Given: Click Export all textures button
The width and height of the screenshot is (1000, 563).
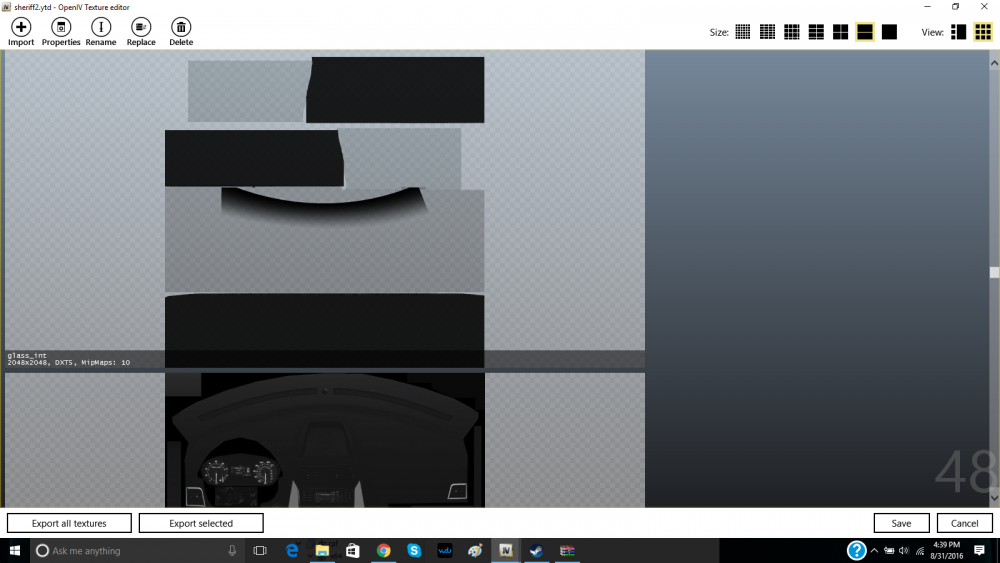Looking at the screenshot, I should 70,523.
